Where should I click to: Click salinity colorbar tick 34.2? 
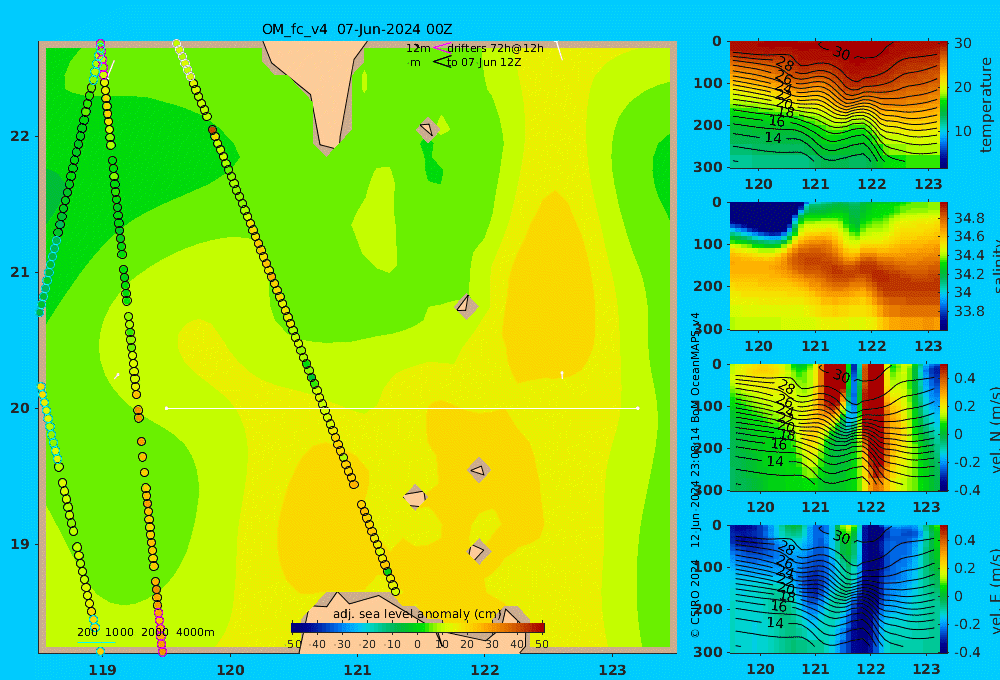coord(969,274)
